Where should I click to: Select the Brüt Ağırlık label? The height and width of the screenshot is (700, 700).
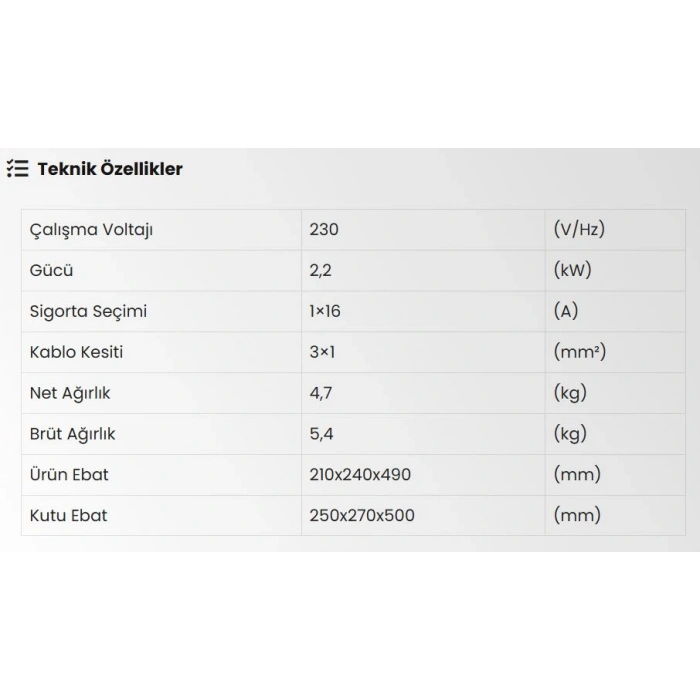[74, 434]
